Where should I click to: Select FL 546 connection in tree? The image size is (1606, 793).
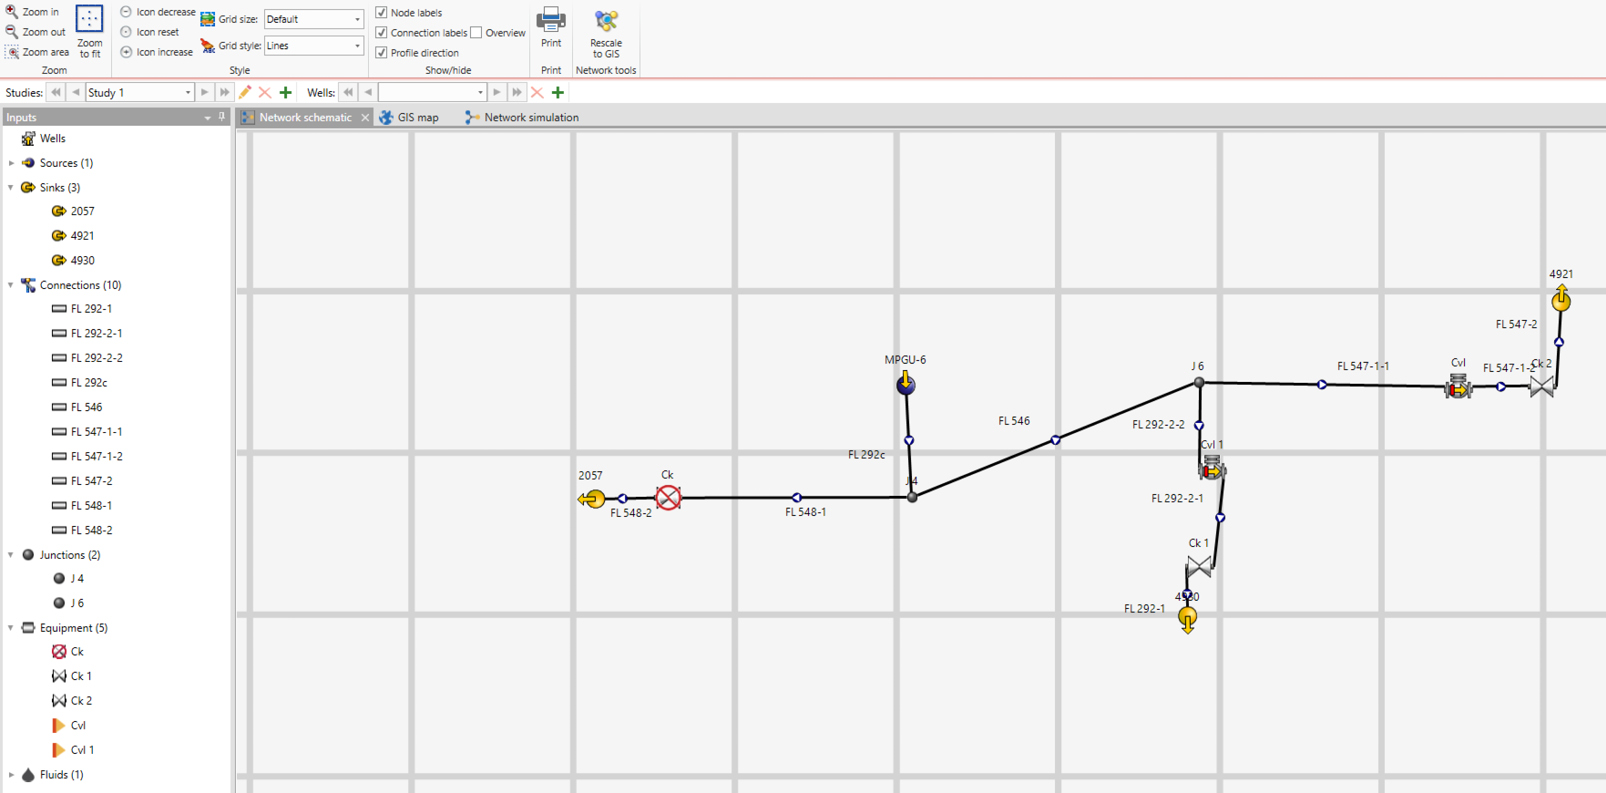77,407
